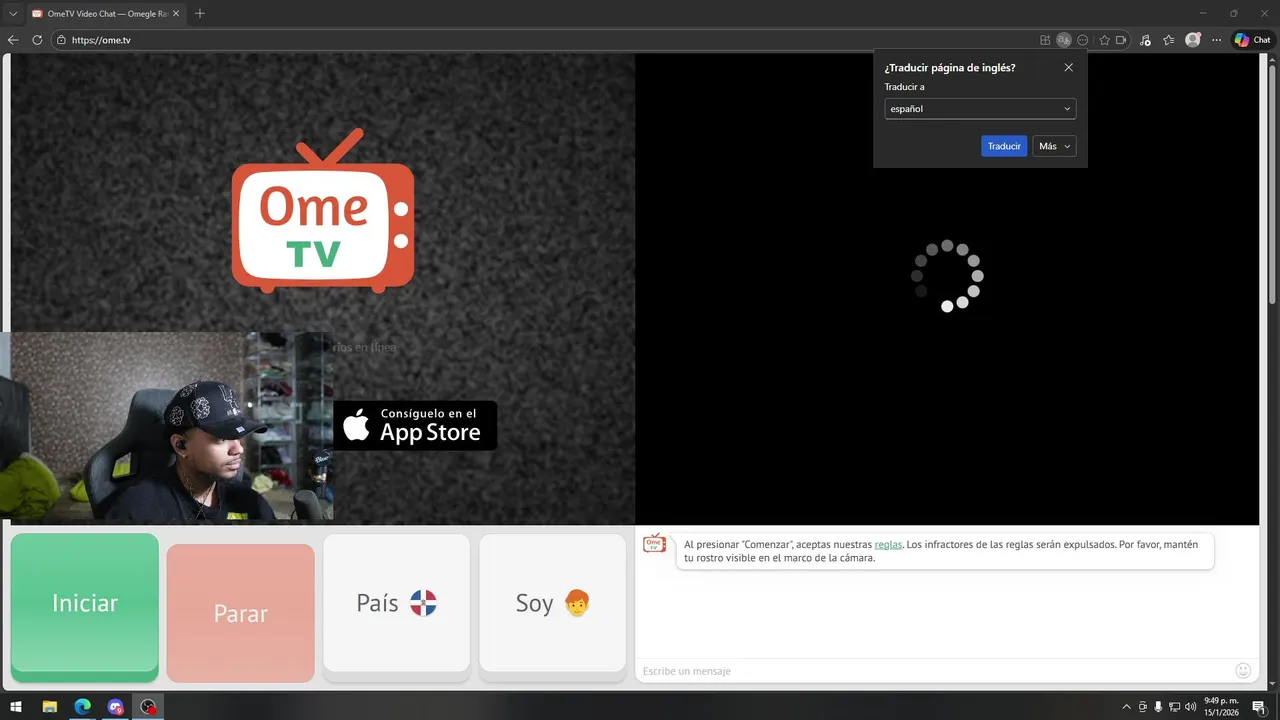
Task: Open the notification center icon
Action: coord(1259,707)
